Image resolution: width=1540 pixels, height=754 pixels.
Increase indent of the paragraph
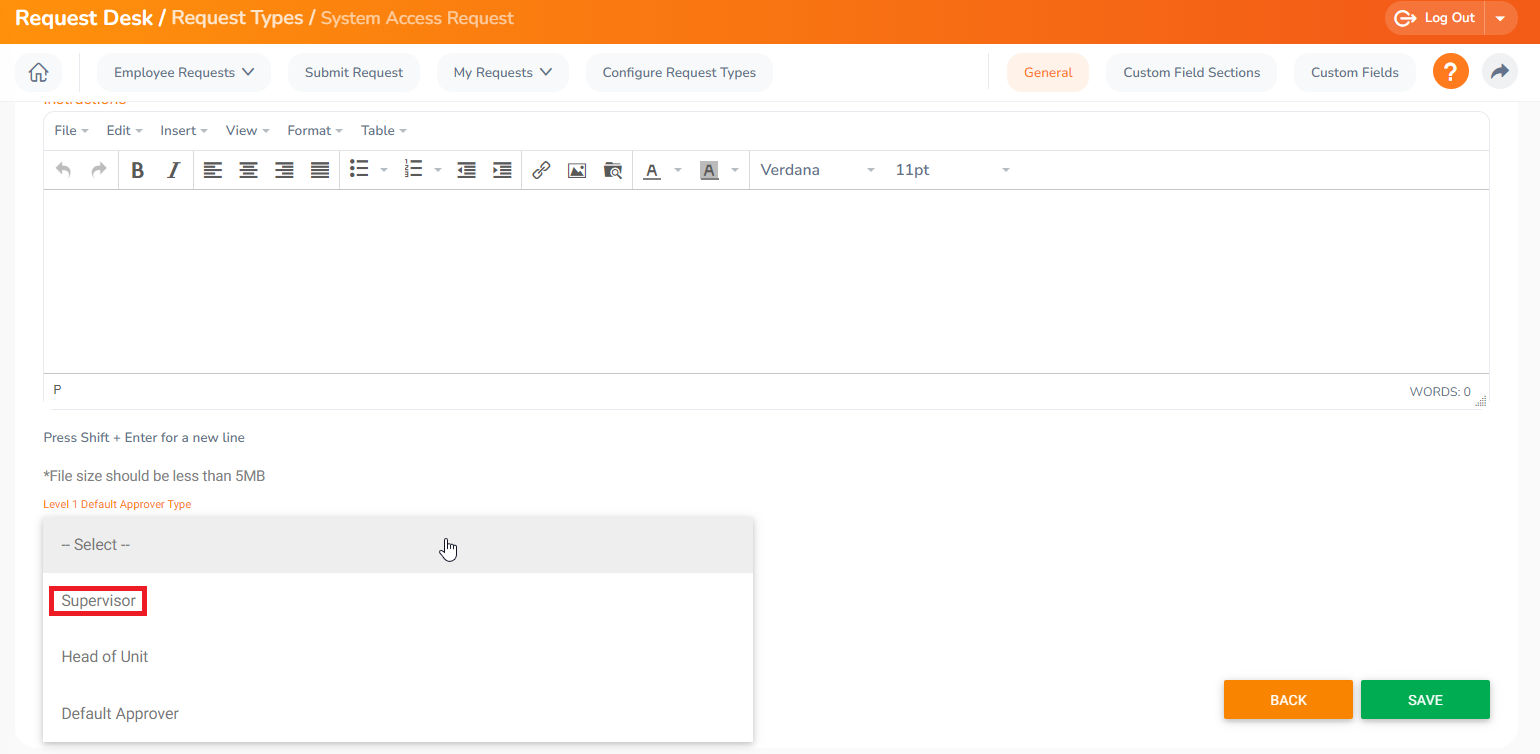[502, 170]
